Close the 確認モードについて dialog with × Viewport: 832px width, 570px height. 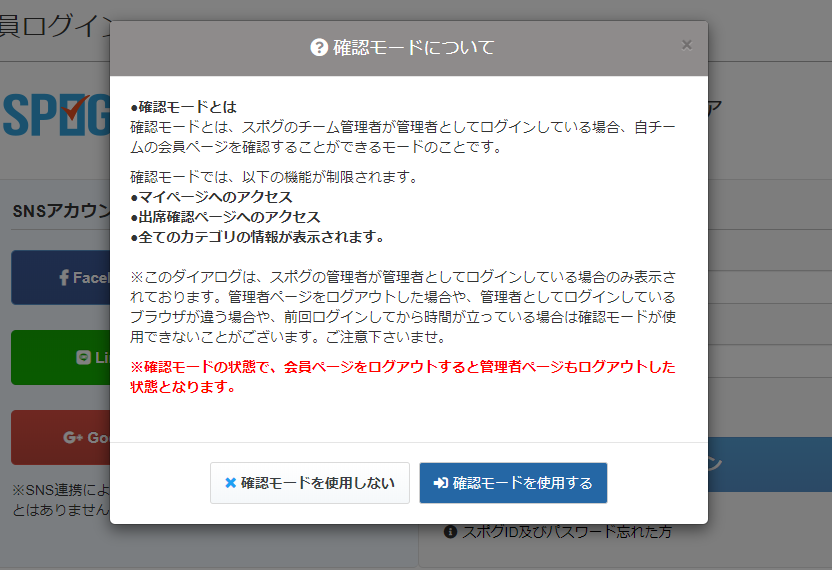(x=686, y=45)
